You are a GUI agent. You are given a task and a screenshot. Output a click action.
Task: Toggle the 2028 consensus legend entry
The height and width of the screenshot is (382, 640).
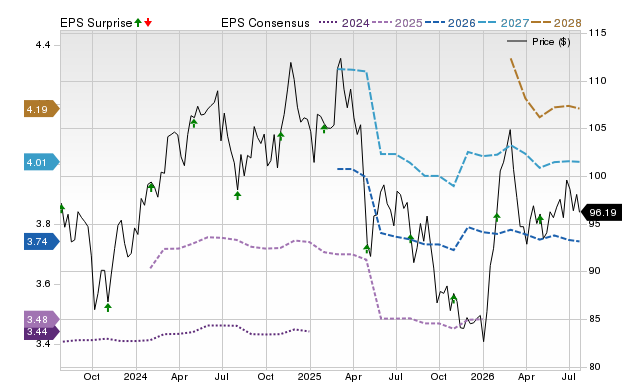point(556,23)
